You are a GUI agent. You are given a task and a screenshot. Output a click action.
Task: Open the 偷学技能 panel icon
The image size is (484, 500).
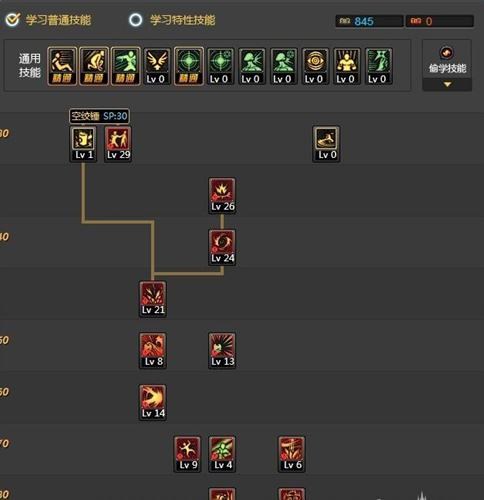(447, 53)
